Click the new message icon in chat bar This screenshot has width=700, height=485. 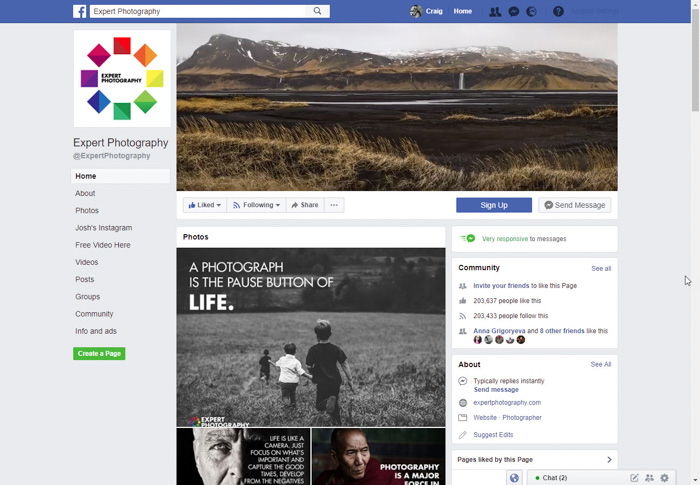click(x=634, y=478)
